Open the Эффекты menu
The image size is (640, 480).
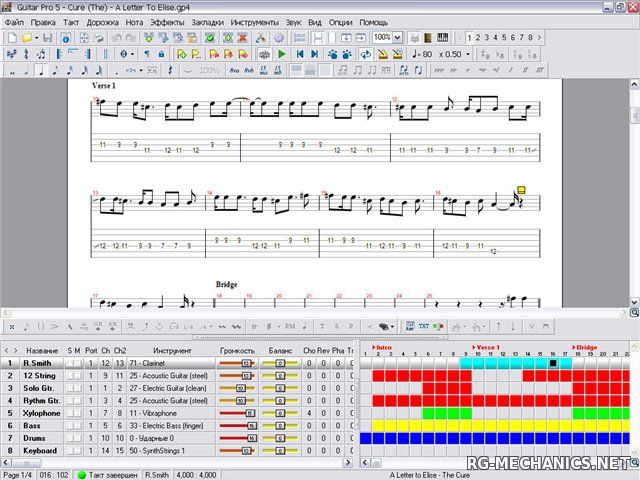tap(167, 21)
